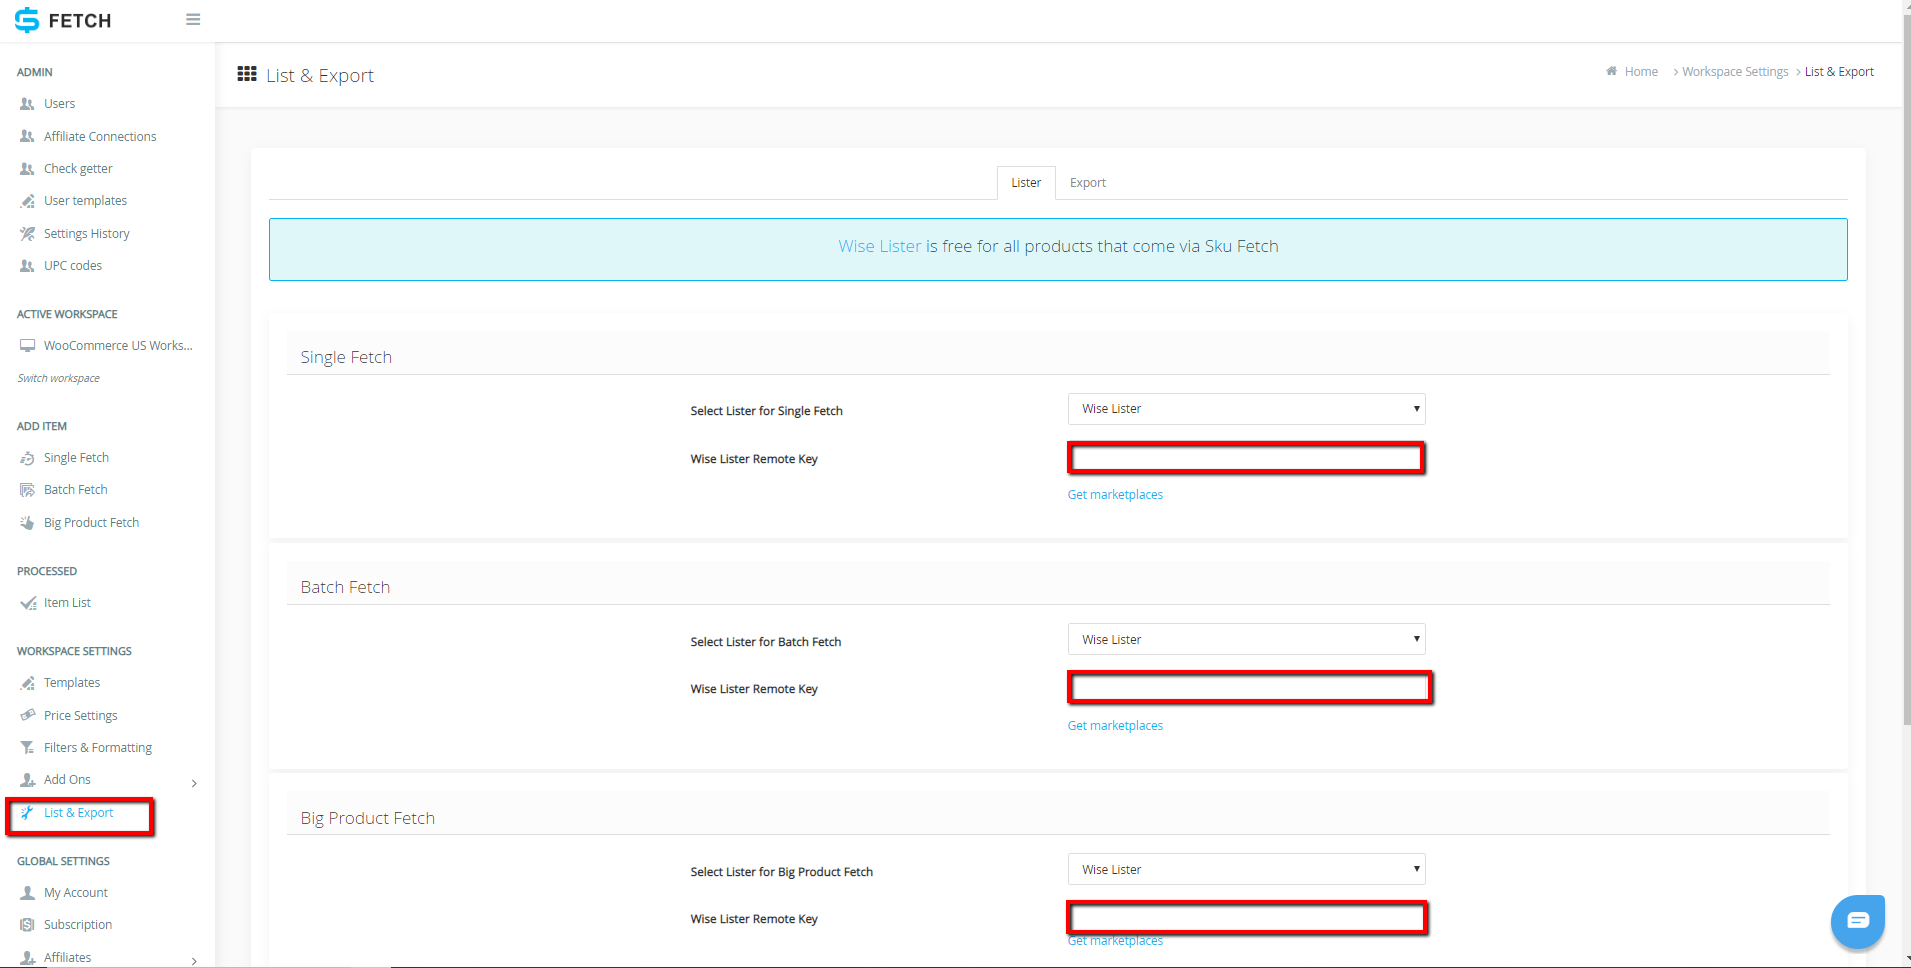Open Item List menu item
1911x968 pixels.
pos(67,603)
